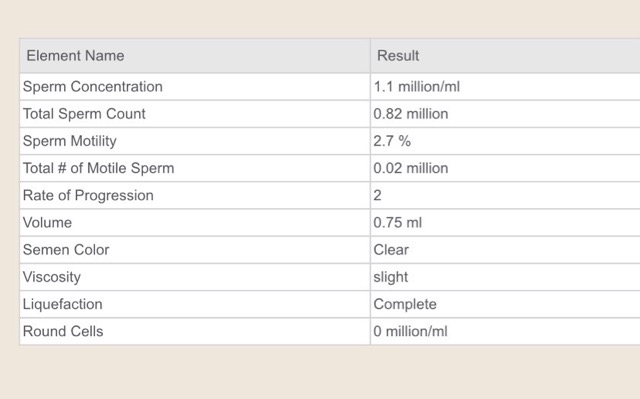Screen dimensions: 640x399
Task: Click the Result column header
Action: pyautogui.click(x=398, y=55)
